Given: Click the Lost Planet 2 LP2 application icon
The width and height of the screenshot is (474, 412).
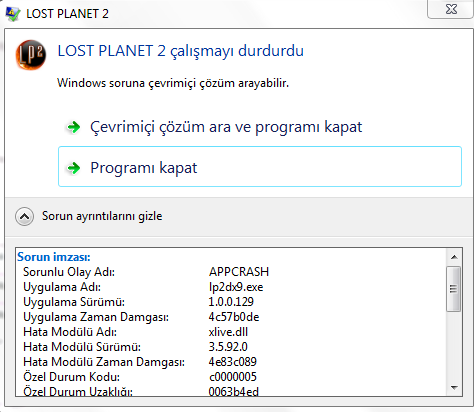Looking at the screenshot, I should click(x=31, y=55).
